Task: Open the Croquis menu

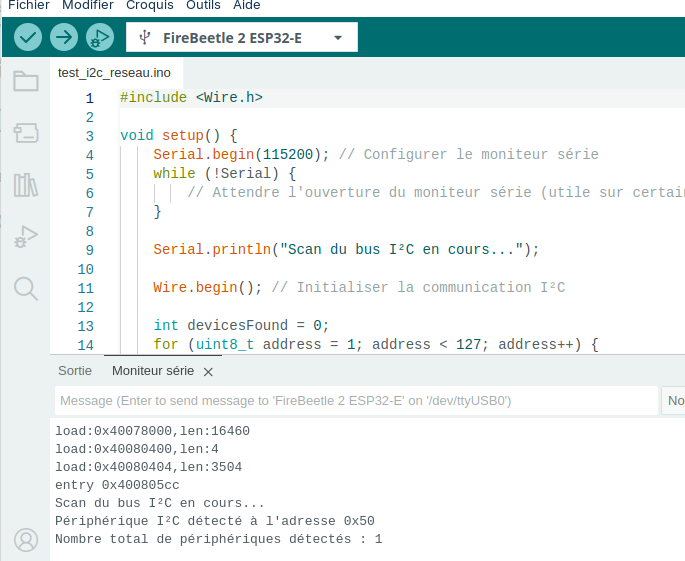Action: click(x=150, y=5)
